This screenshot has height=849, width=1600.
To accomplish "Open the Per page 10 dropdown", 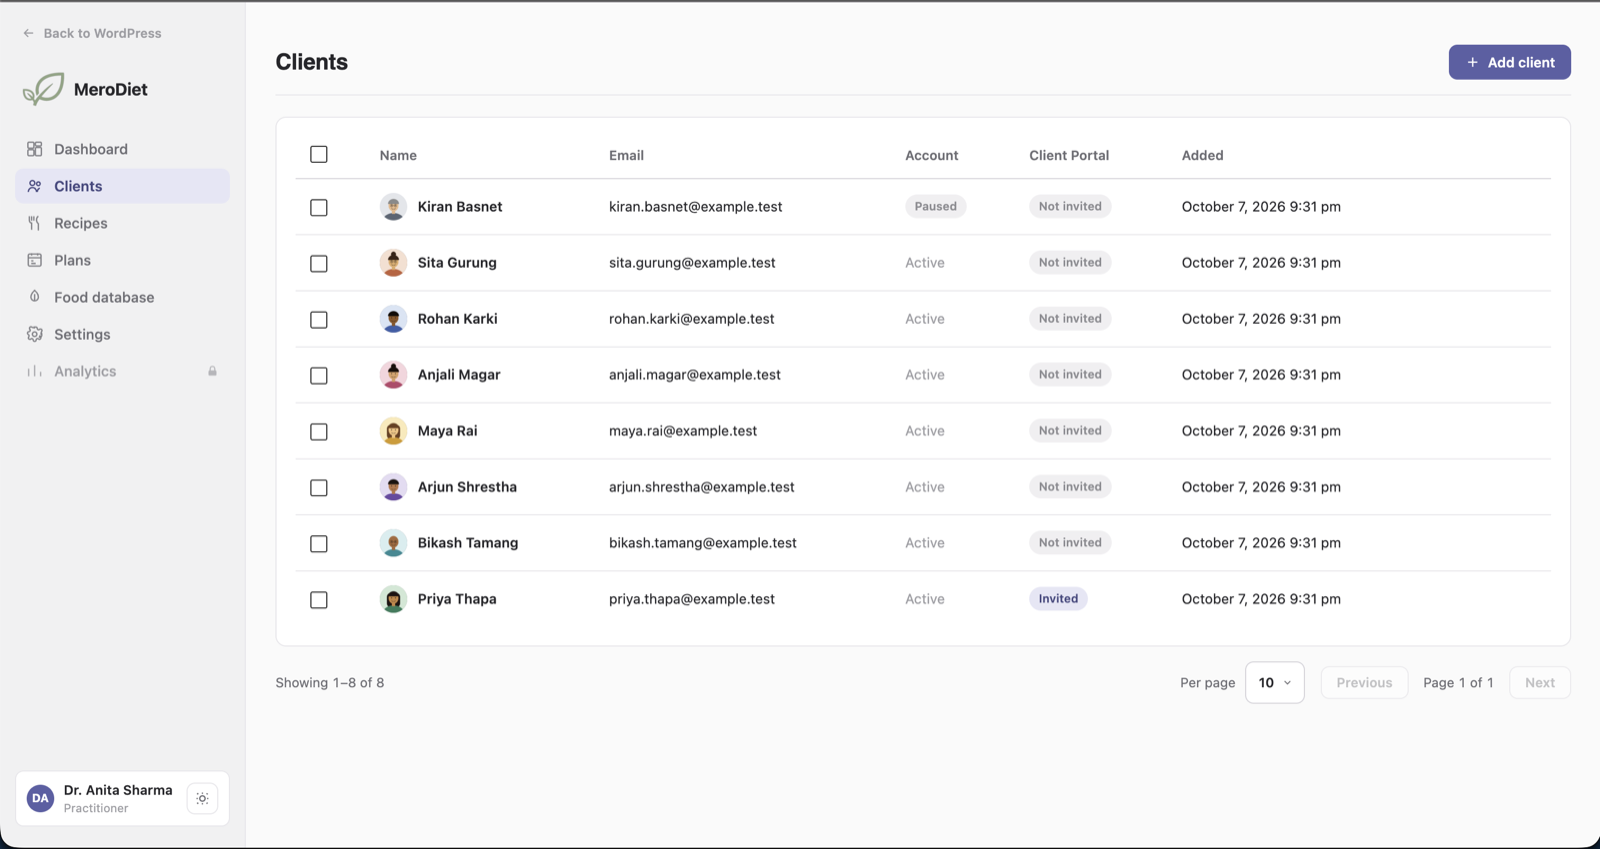I will point(1274,682).
